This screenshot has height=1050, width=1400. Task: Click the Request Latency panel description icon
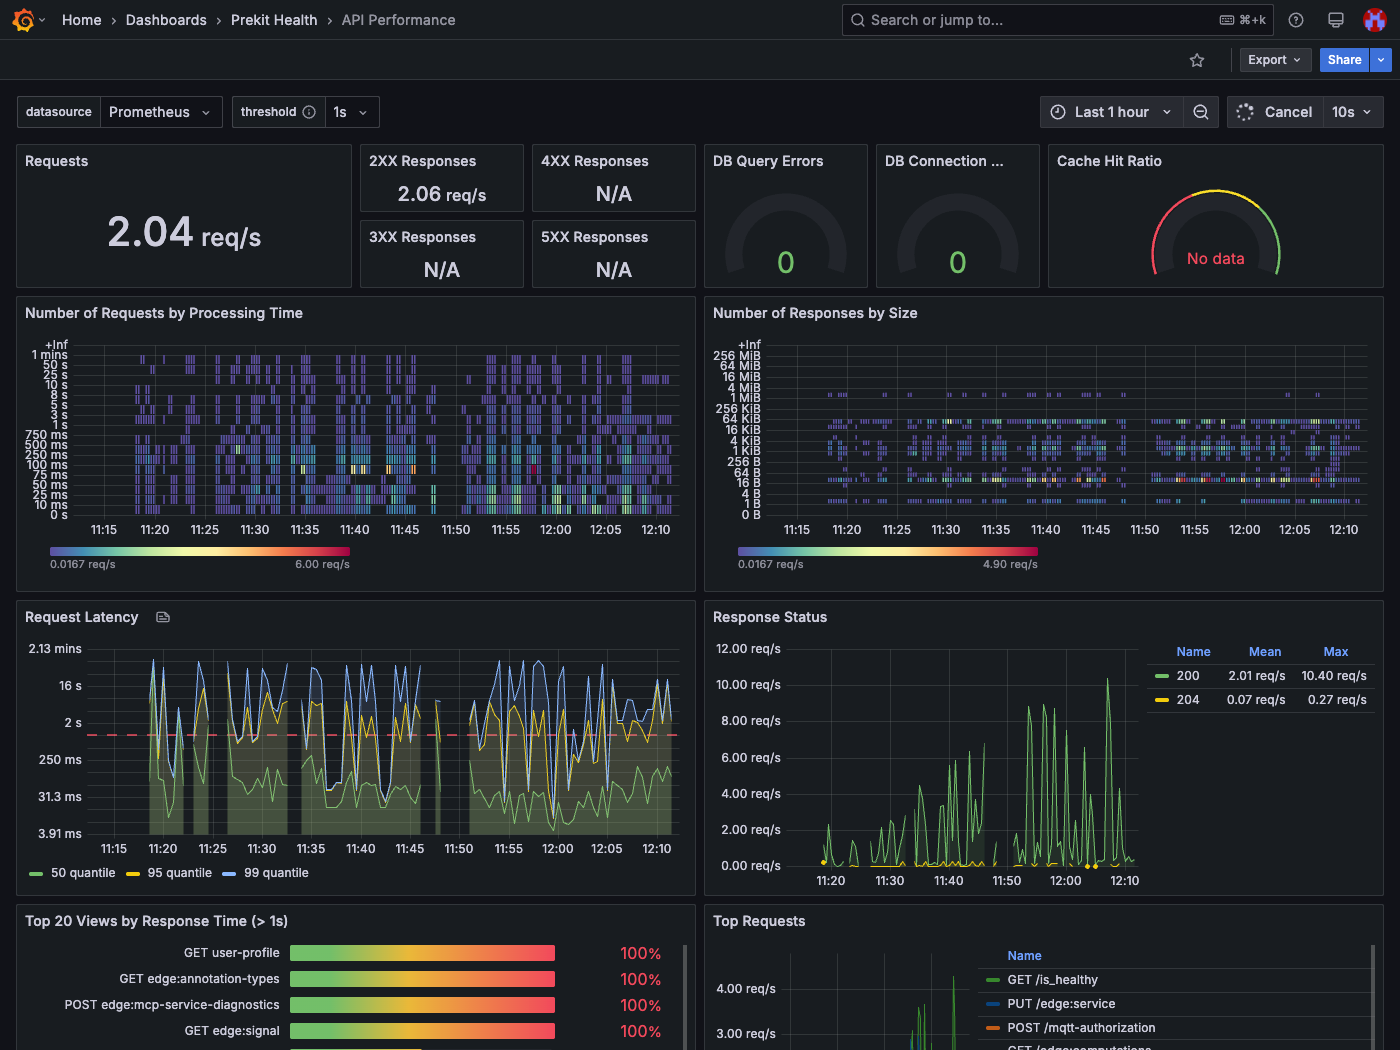tap(163, 617)
